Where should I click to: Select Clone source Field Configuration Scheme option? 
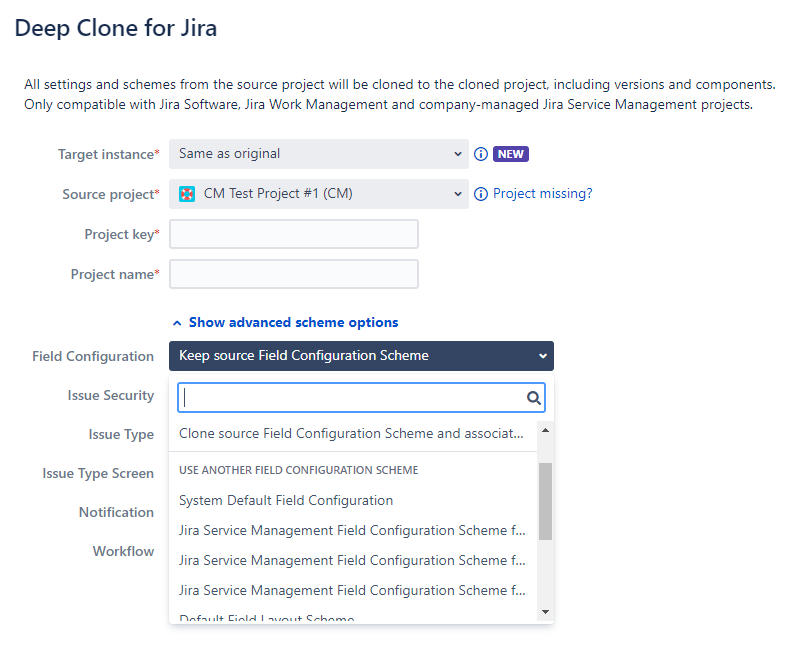[x=352, y=433]
